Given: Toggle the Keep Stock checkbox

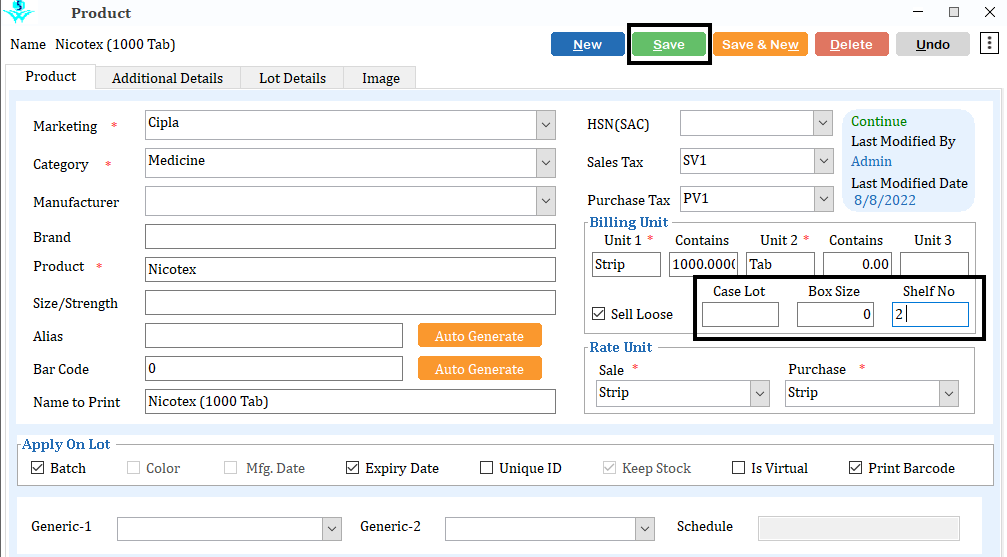Looking at the screenshot, I should [609, 468].
